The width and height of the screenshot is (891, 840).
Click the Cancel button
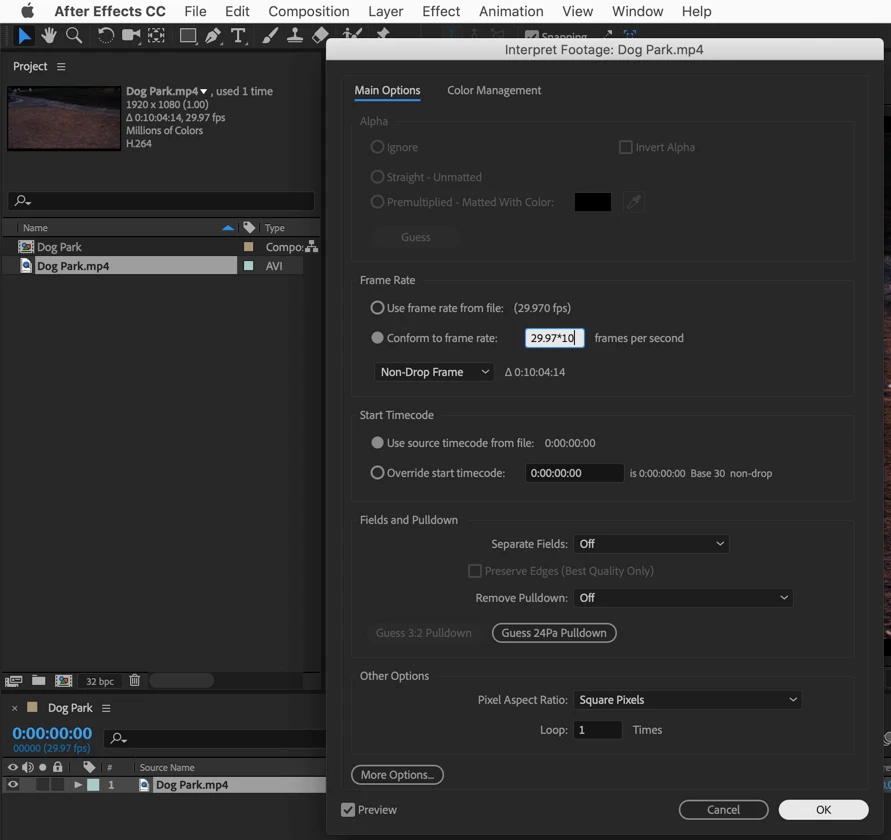point(723,810)
